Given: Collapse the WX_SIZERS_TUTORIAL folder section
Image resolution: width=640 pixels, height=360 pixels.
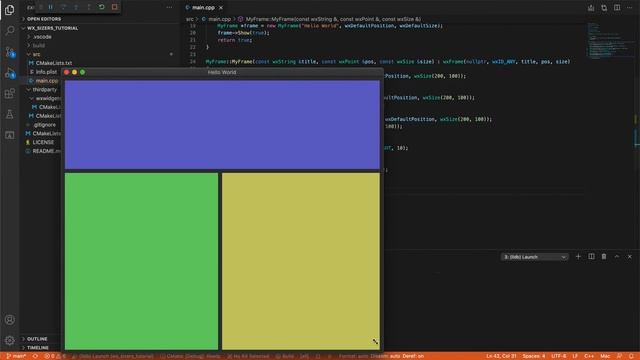Looking at the screenshot, I should [x=52, y=28].
